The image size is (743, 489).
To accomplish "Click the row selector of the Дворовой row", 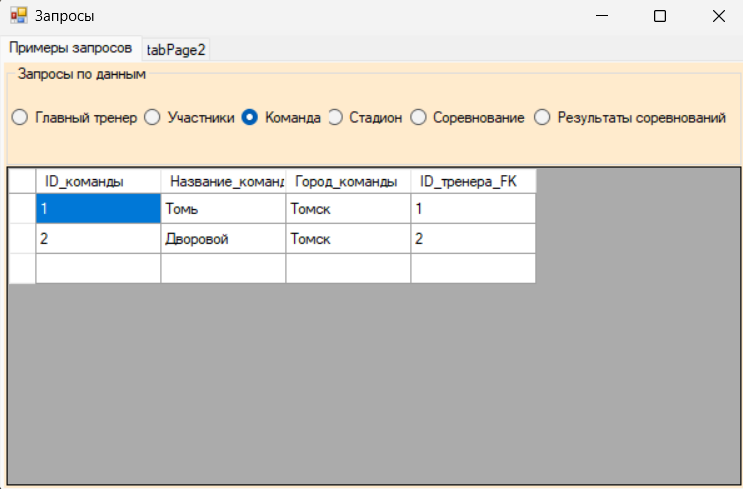I will pyautogui.click(x=22, y=238).
